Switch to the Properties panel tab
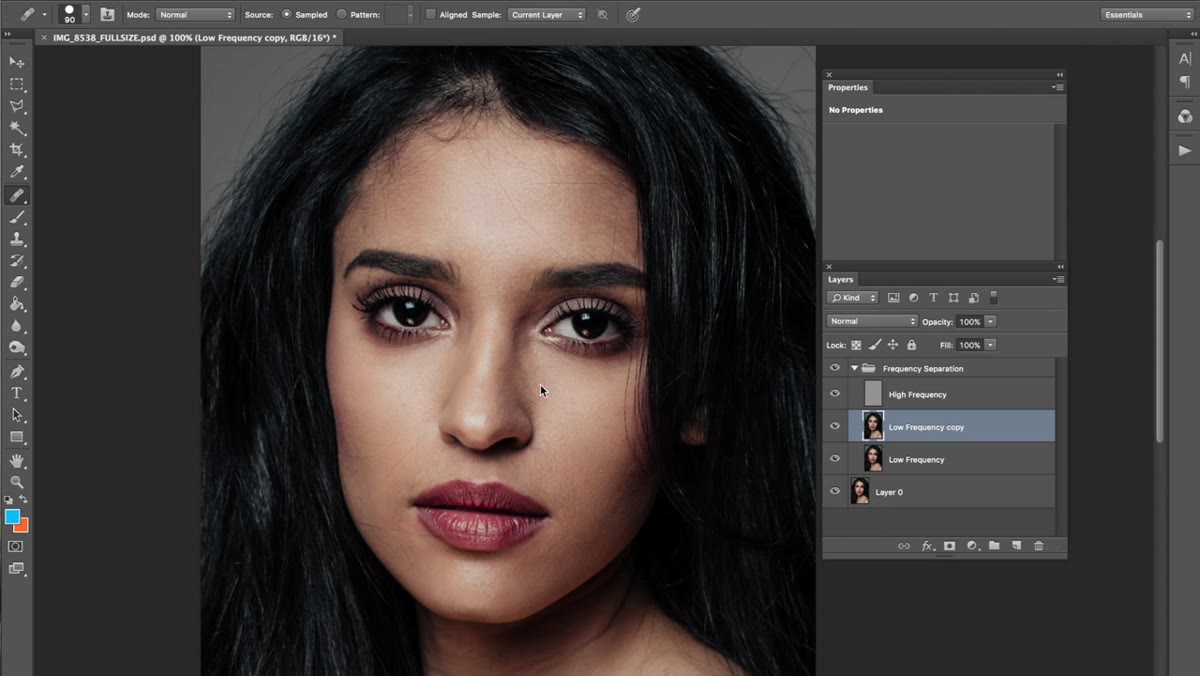Image resolution: width=1200 pixels, height=676 pixels. pos(848,87)
